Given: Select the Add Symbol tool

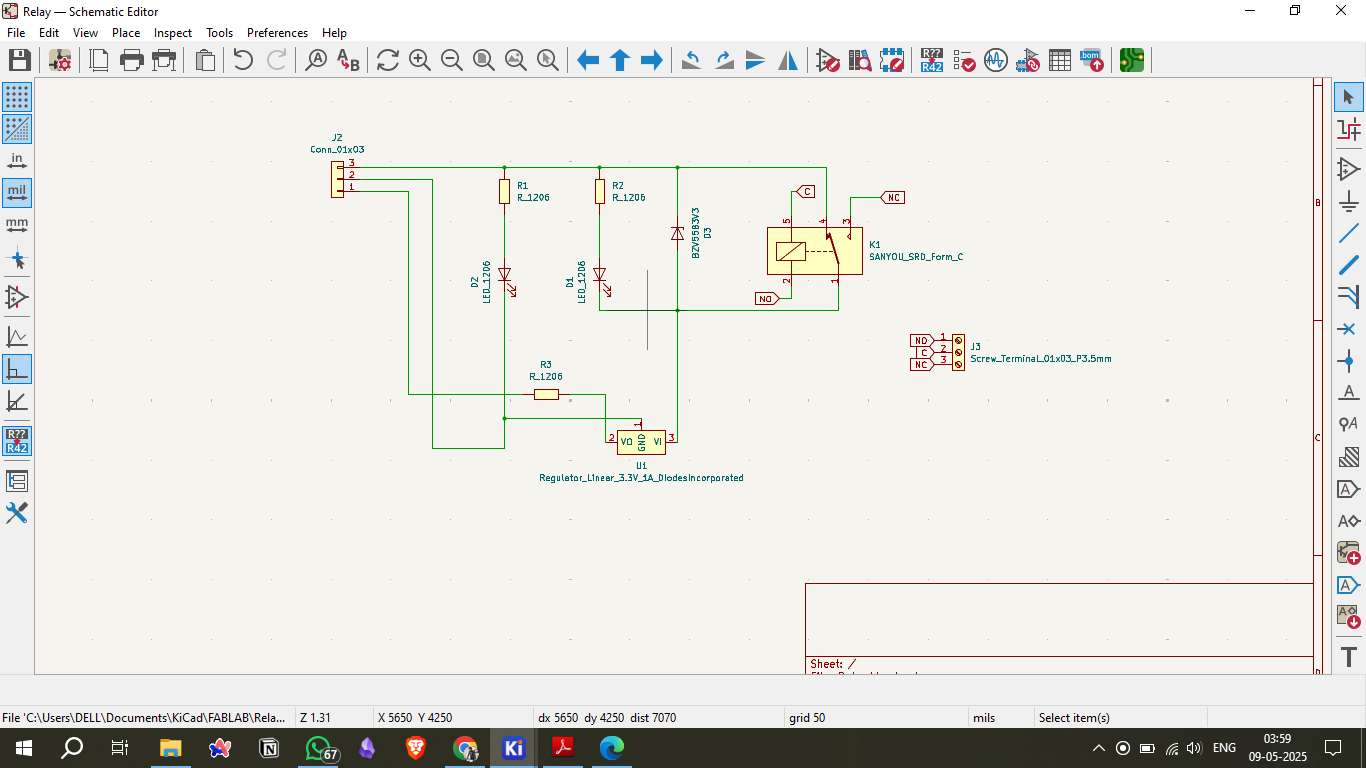Looking at the screenshot, I should click(1349, 169).
